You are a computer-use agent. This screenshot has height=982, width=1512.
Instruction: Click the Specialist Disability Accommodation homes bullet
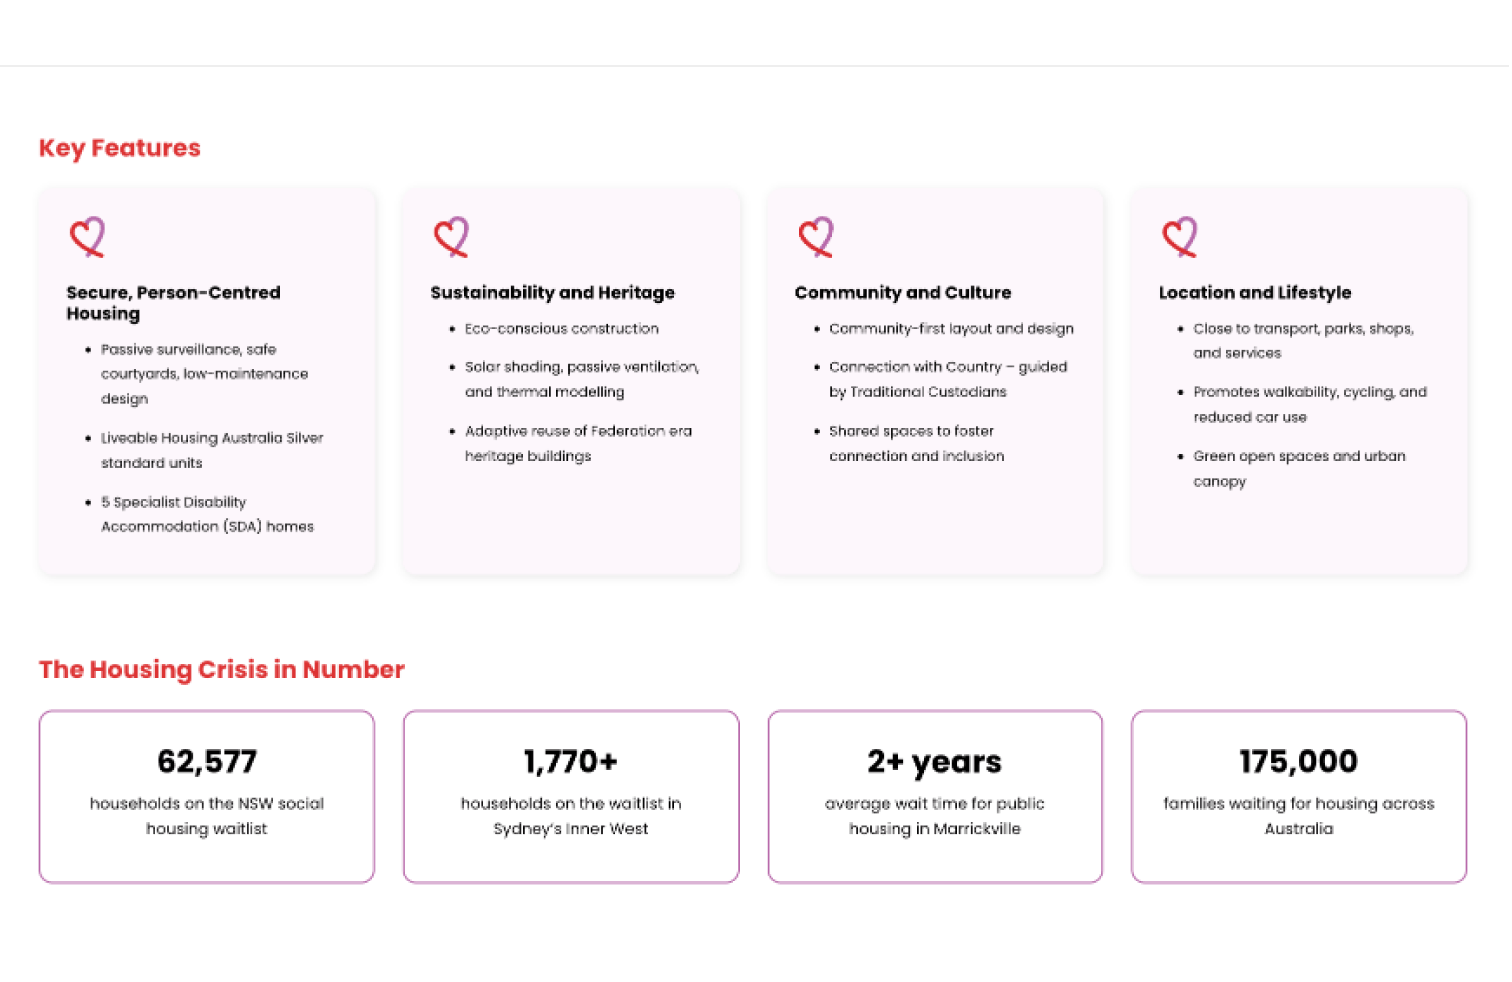click(207, 514)
